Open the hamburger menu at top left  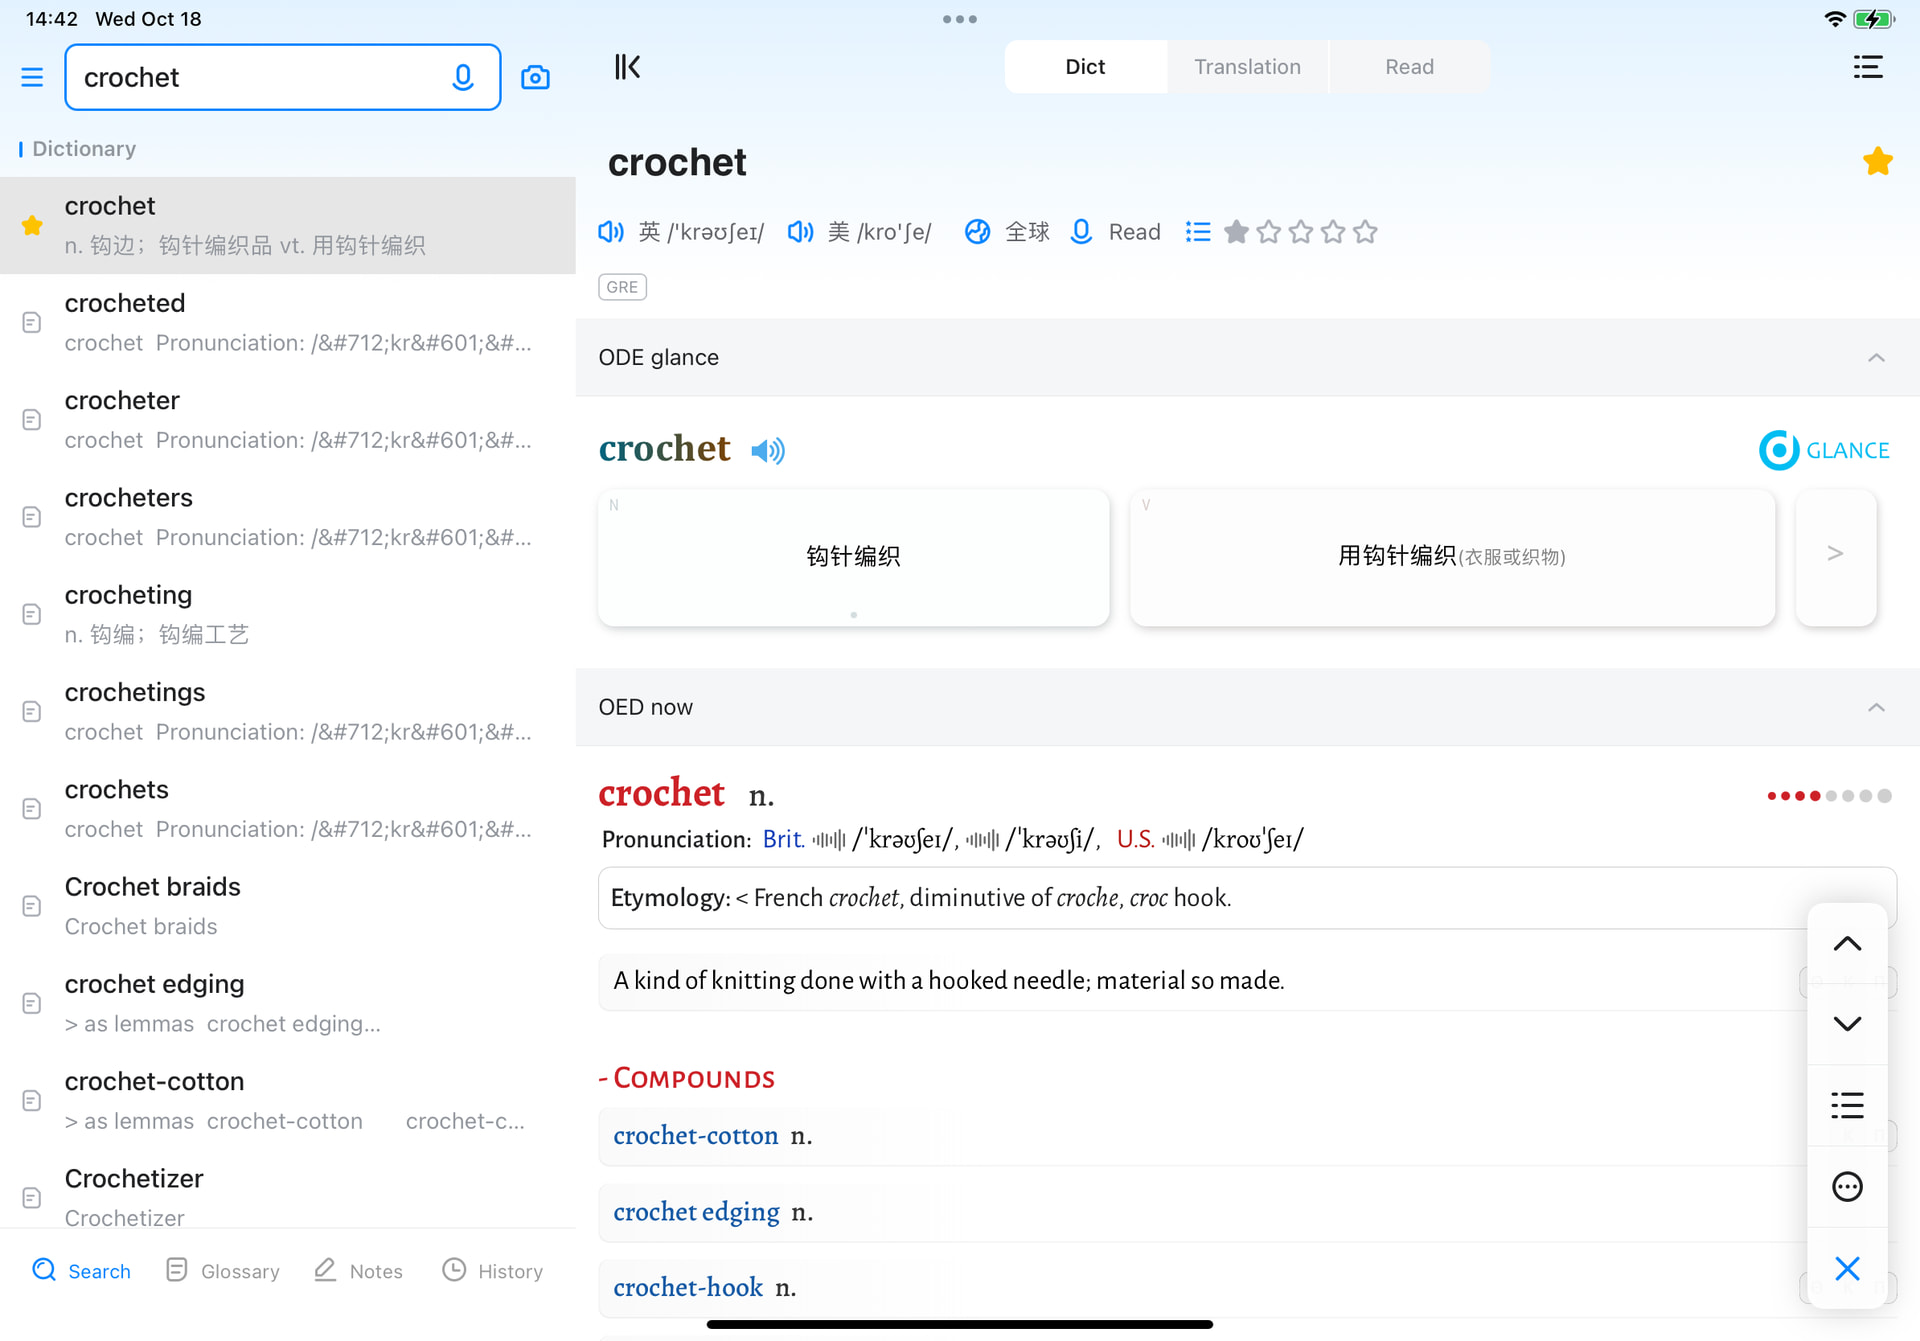pos(32,77)
